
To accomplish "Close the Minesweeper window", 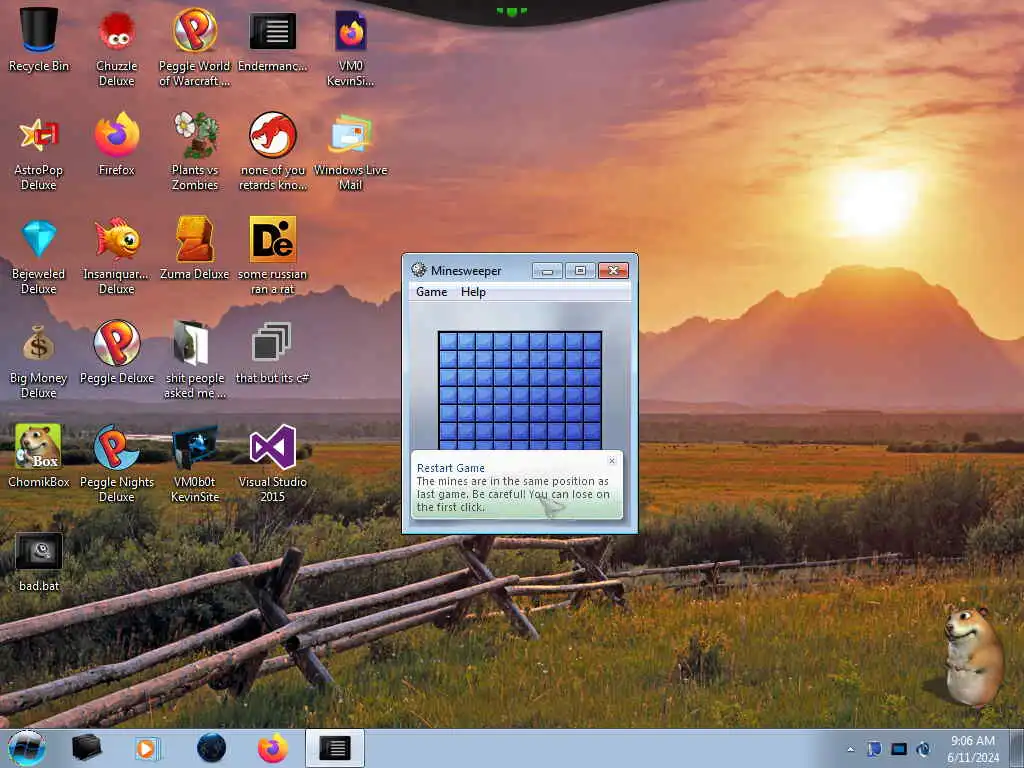I will pyautogui.click(x=613, y=270).
